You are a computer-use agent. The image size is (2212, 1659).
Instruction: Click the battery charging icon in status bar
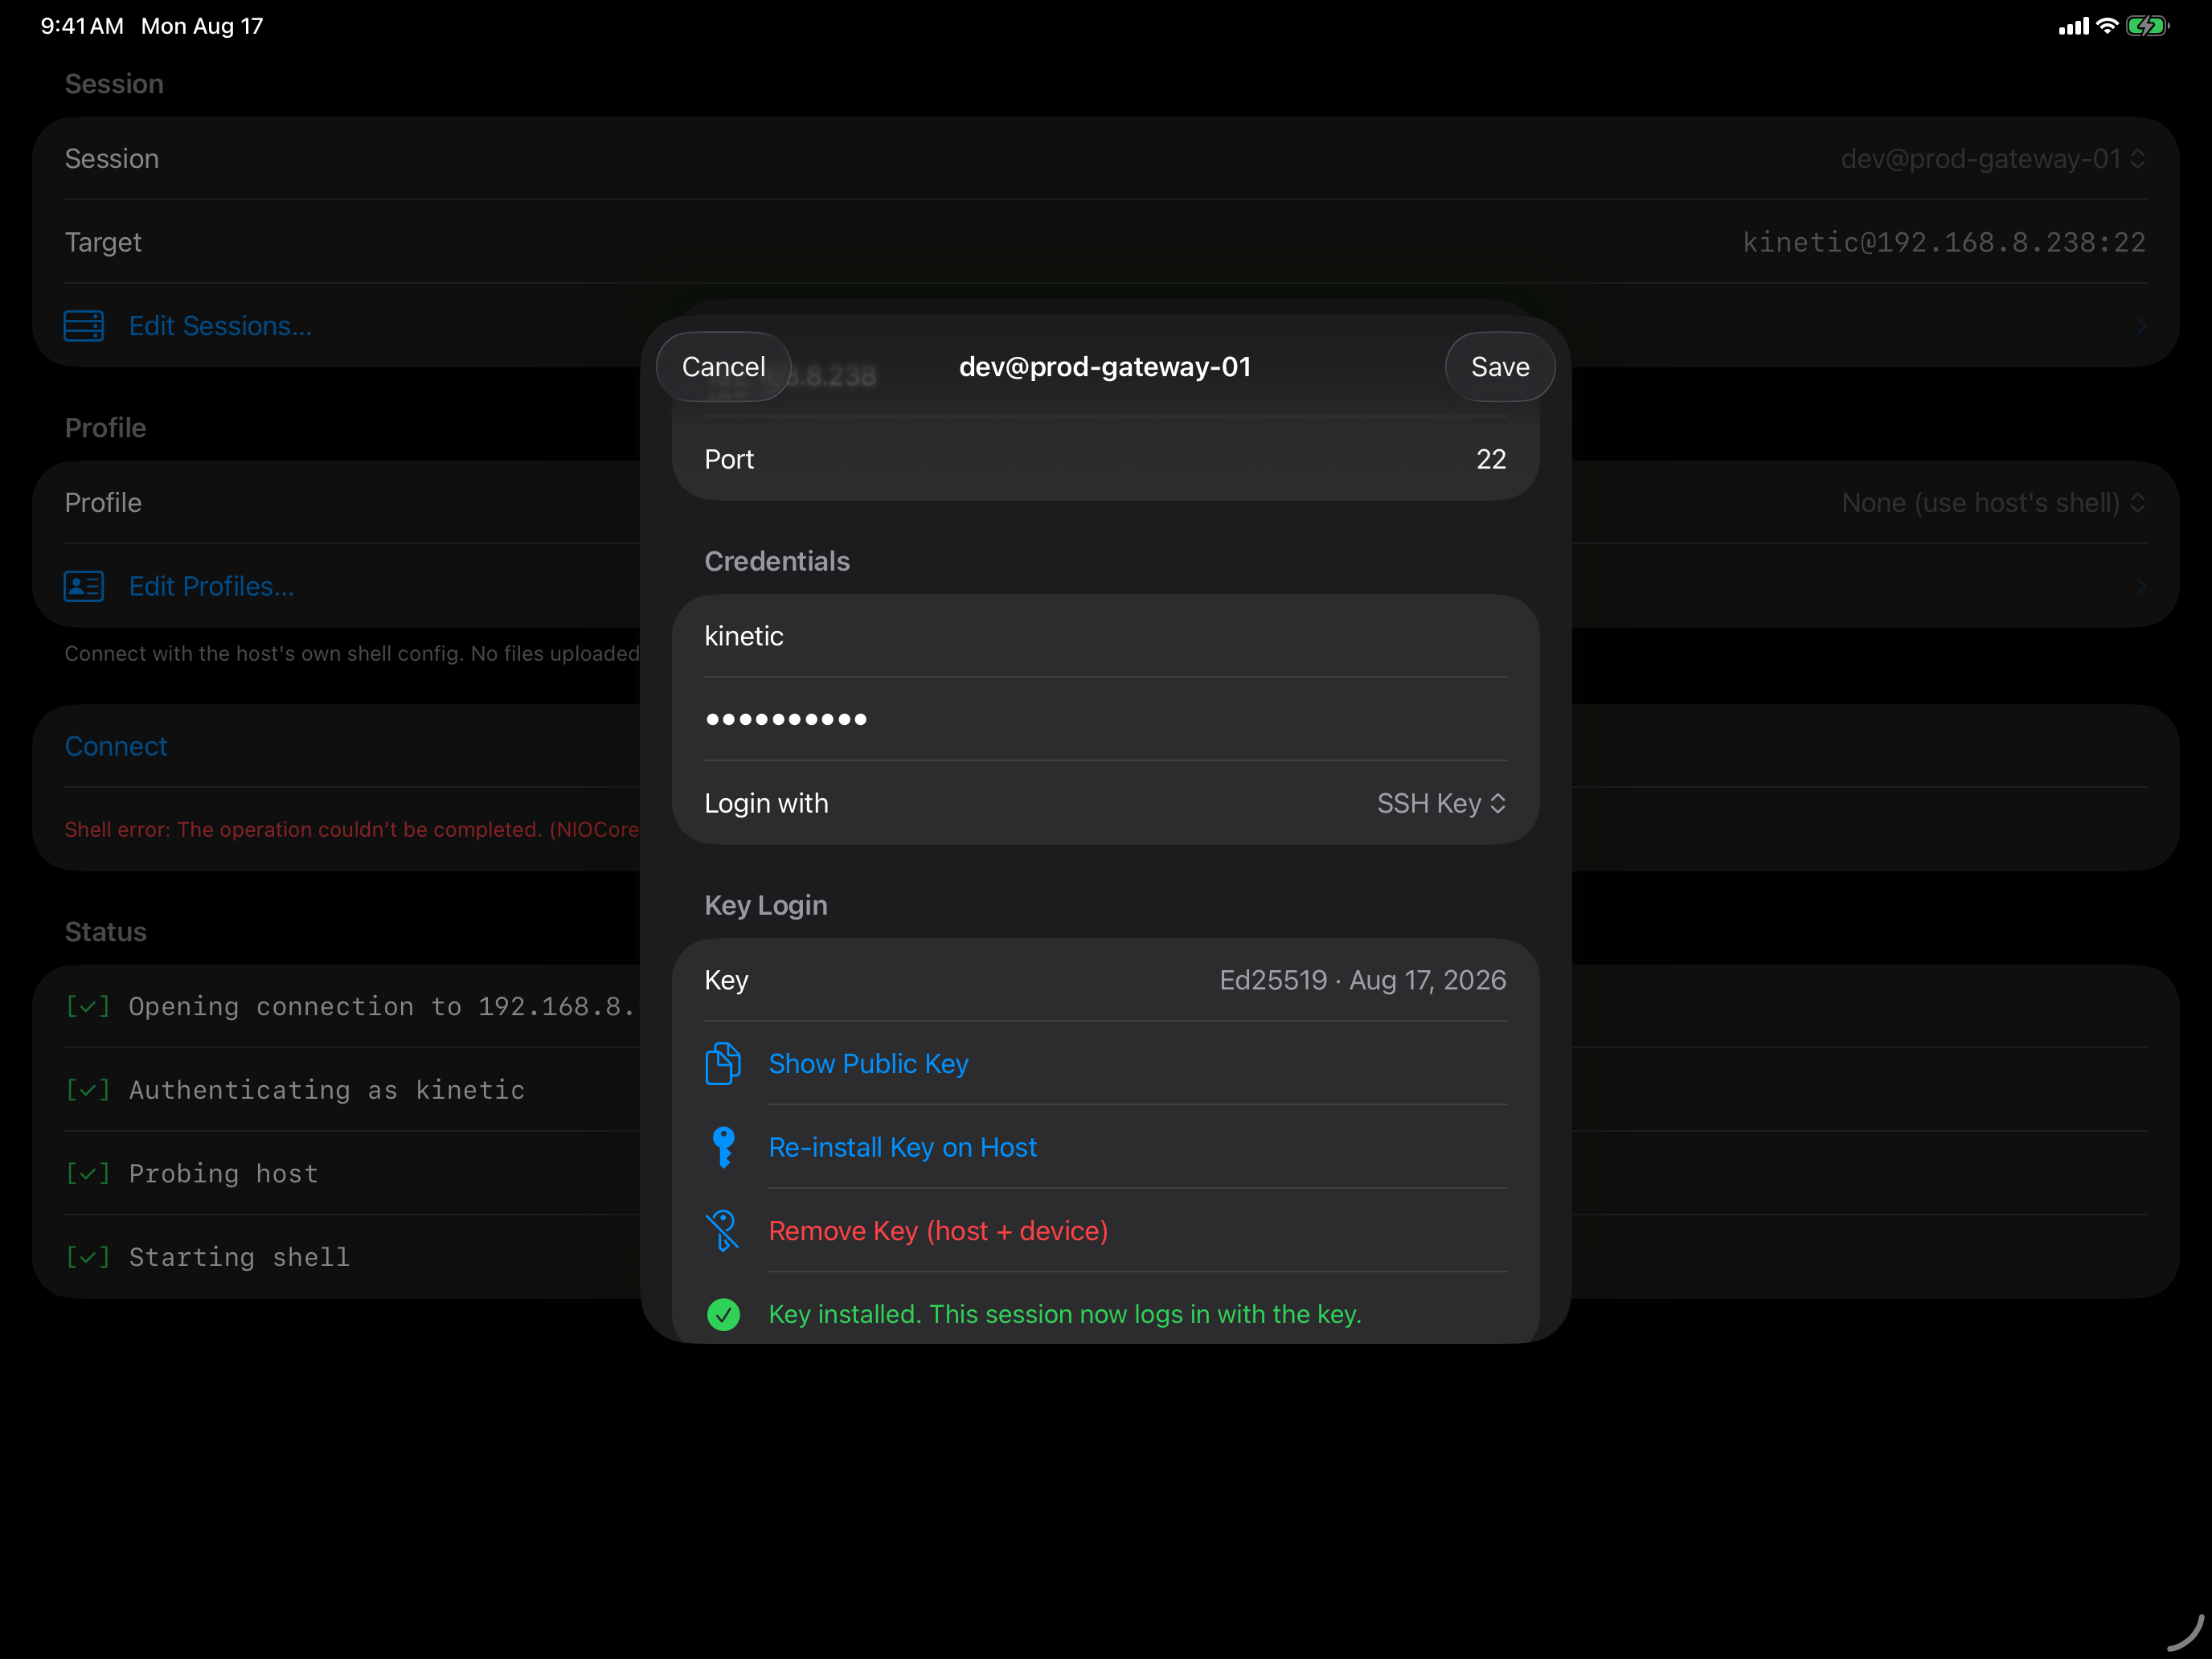(2146, 26)
